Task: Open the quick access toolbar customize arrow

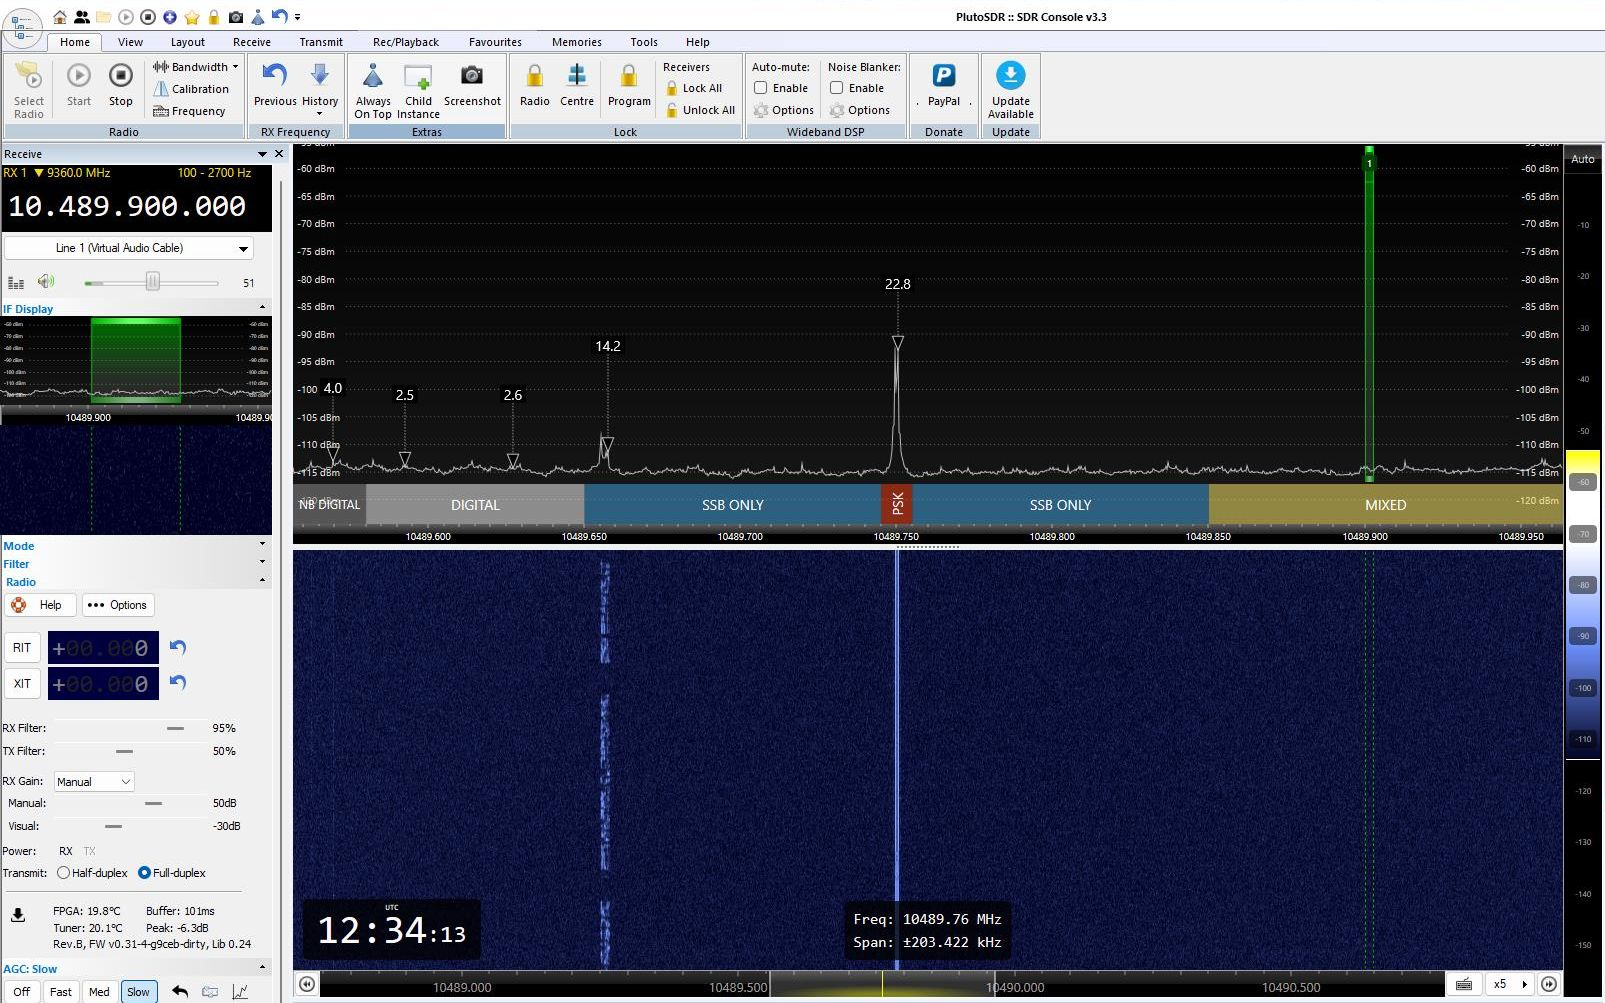Action: [297, 17]
